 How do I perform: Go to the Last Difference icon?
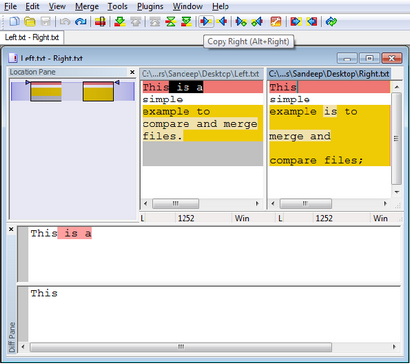click(186, 22)
